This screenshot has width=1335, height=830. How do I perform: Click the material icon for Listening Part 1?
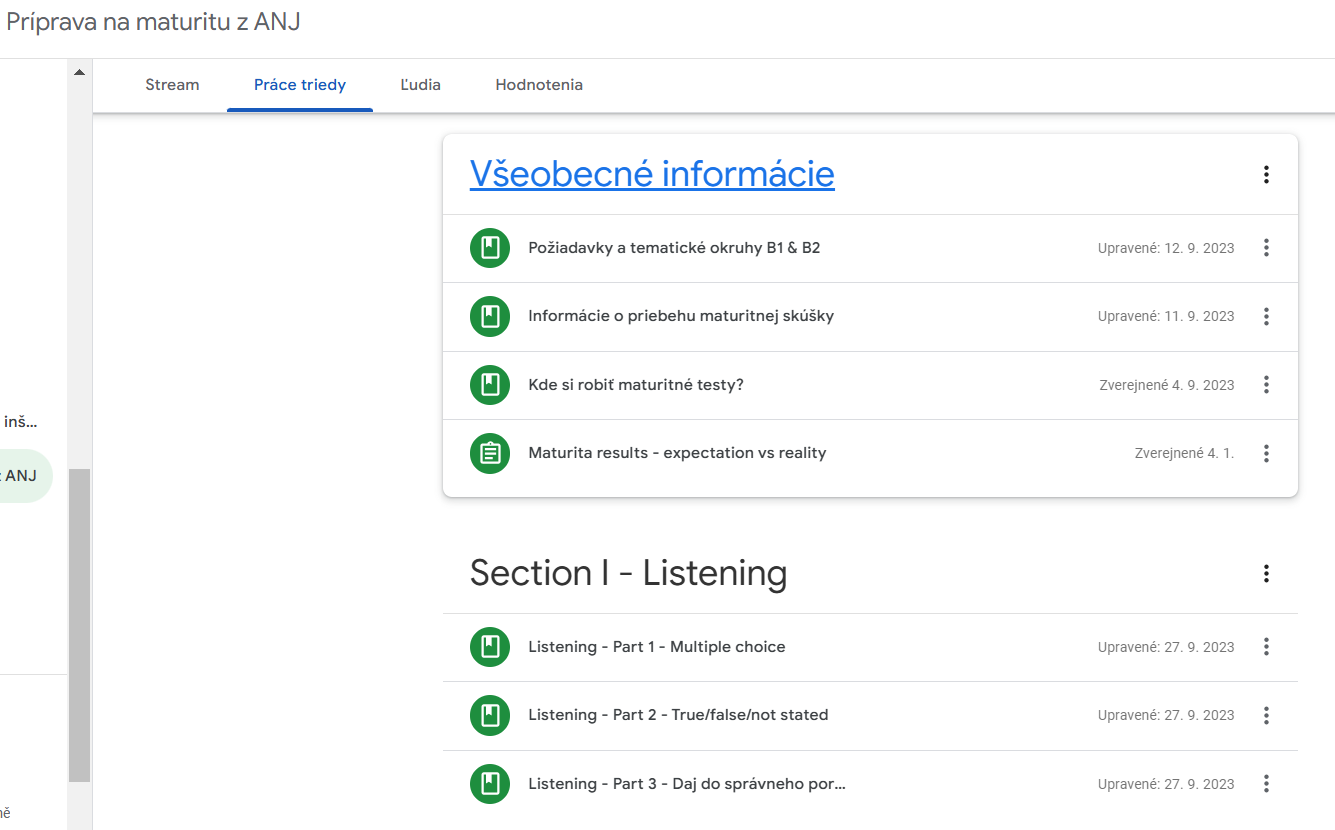pos(489,647)
